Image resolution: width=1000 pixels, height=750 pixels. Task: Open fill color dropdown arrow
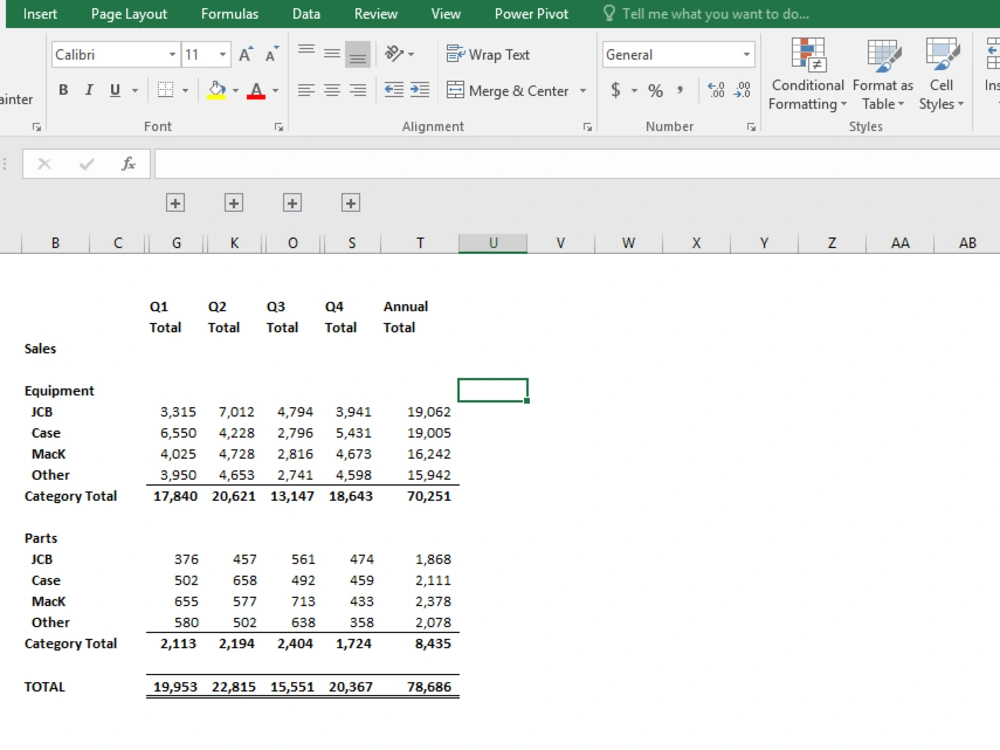click(235, 91)
